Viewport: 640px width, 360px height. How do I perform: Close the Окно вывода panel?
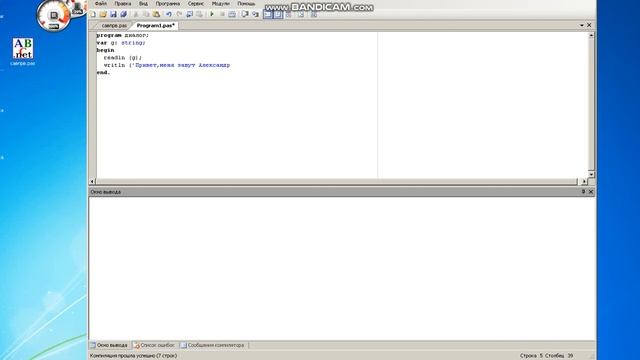coord(591,192)
